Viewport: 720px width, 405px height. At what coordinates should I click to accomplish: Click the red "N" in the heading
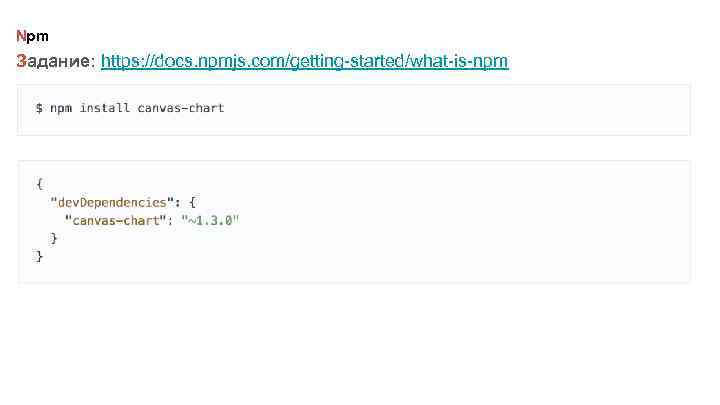pos(21,36)
